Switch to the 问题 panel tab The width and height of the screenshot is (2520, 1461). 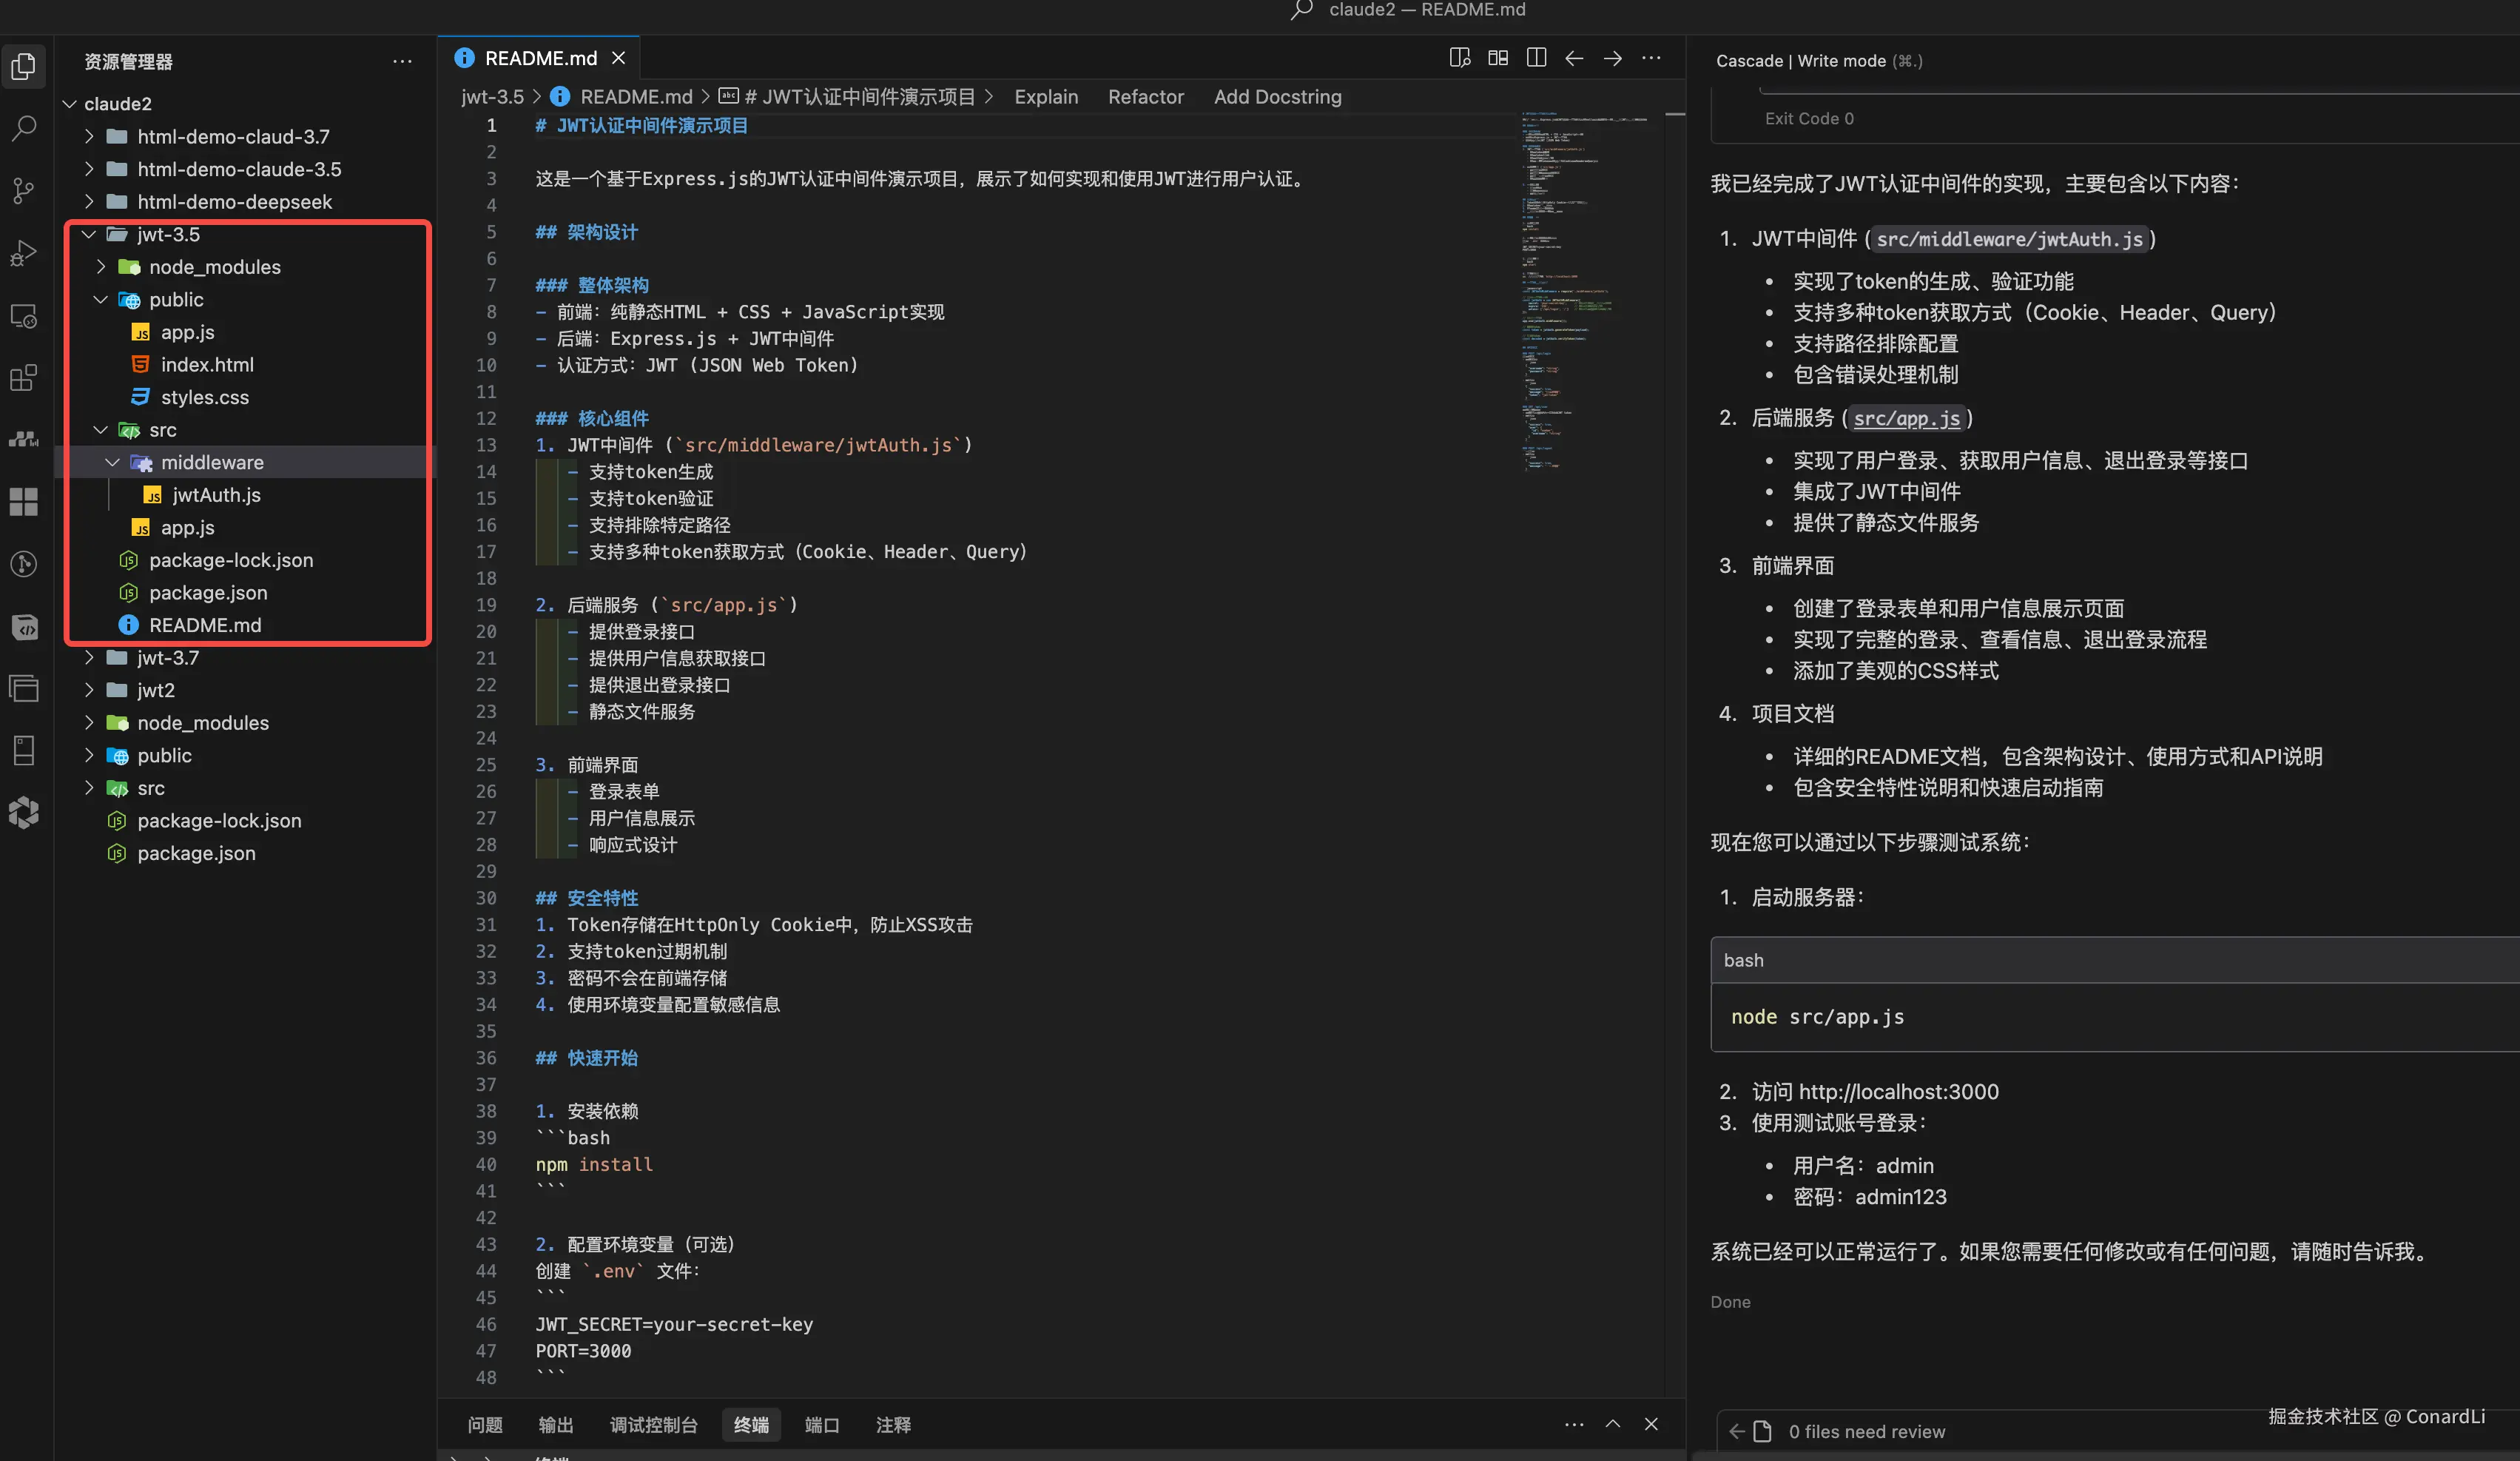point(485,1425)
